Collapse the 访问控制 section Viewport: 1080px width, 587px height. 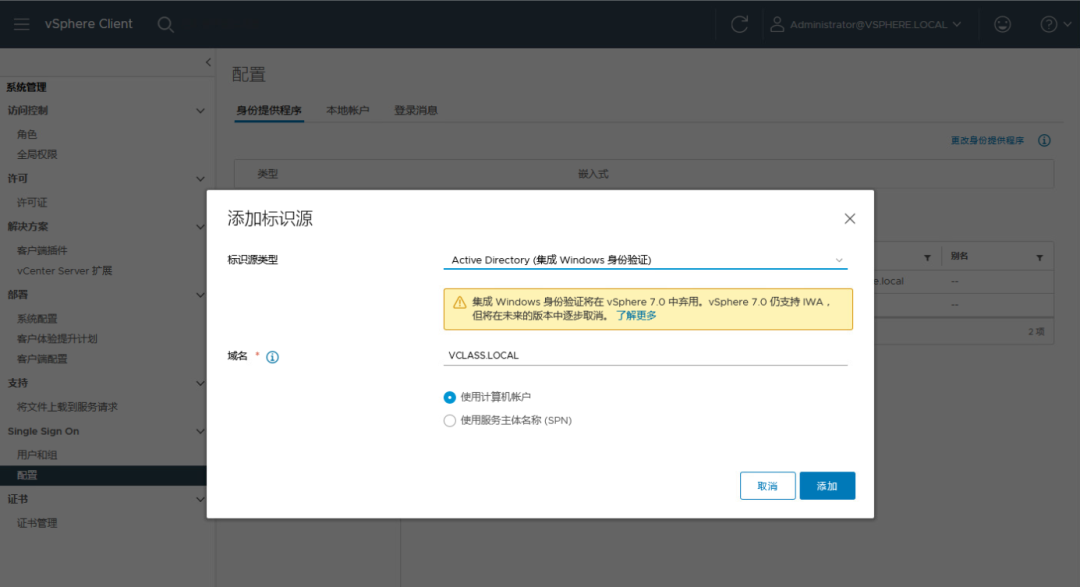pos(200,111)
